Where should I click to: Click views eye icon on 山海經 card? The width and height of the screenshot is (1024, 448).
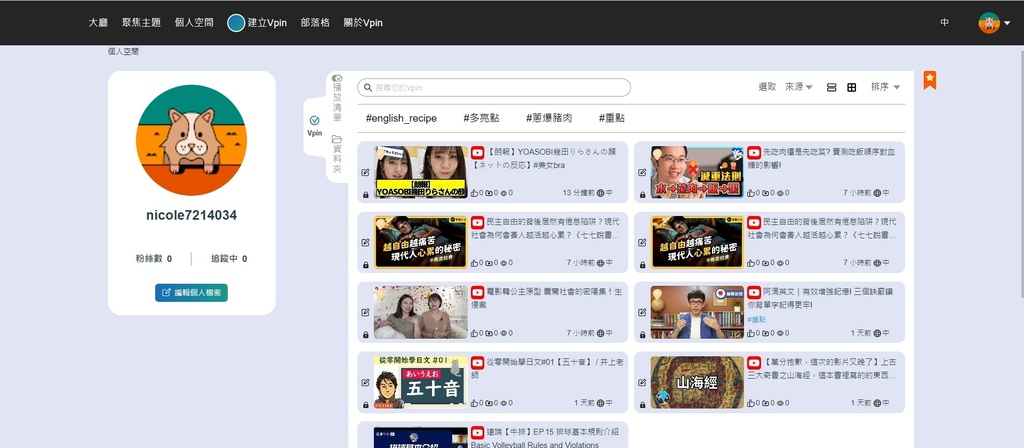[780, 403]
